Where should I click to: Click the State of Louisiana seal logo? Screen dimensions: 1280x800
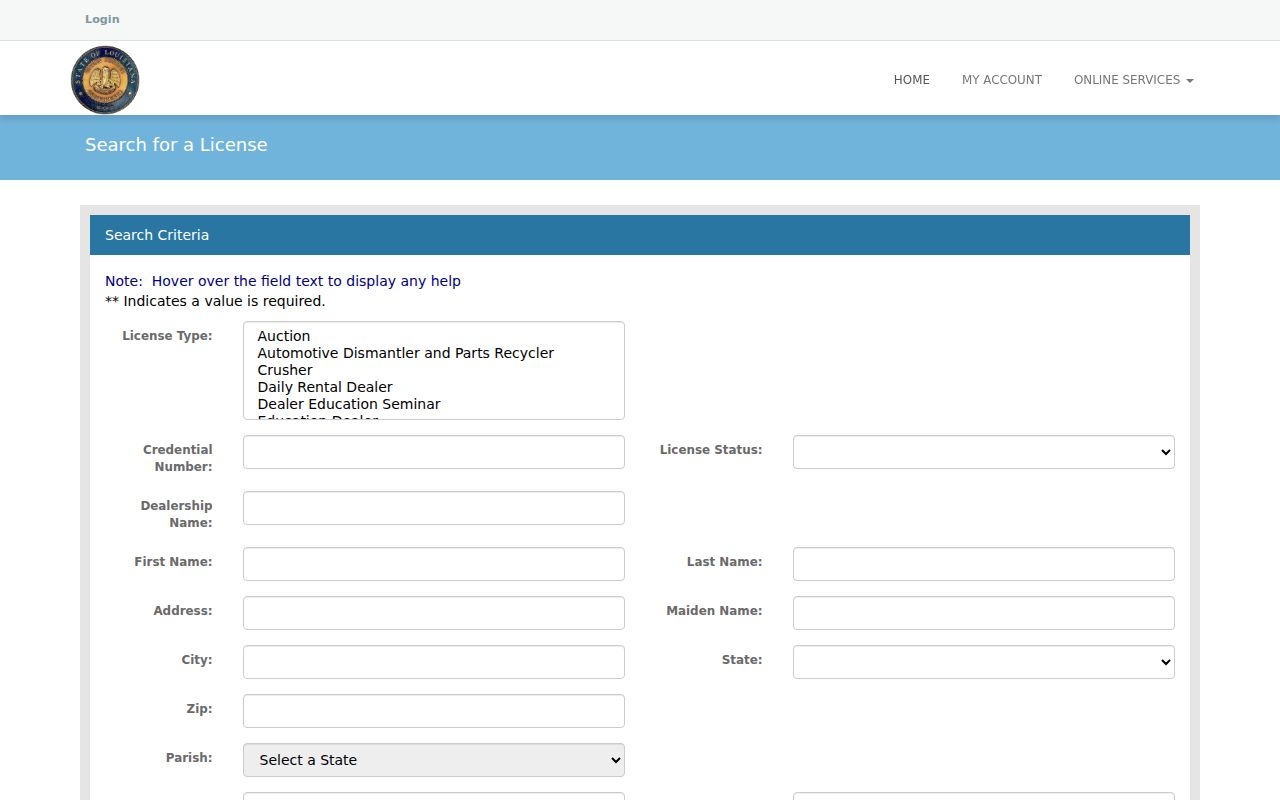pos(105,80)
